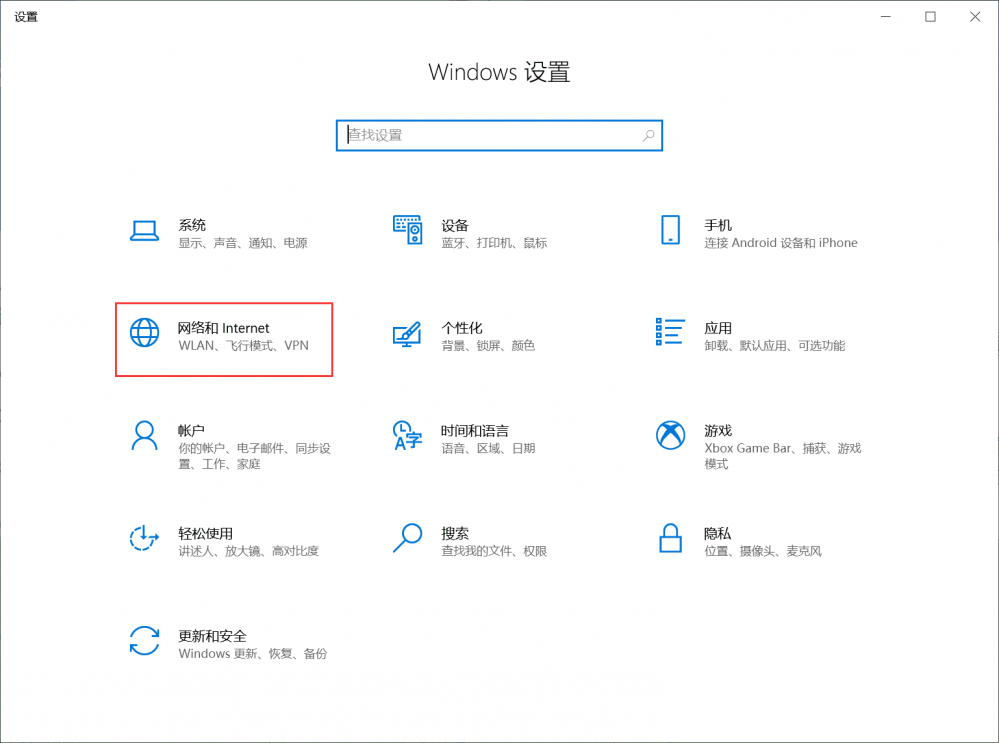Open the 网络和 Internet settings label
Screen dimensions: 999x743
pyautogui.click(x=224, y=328)
